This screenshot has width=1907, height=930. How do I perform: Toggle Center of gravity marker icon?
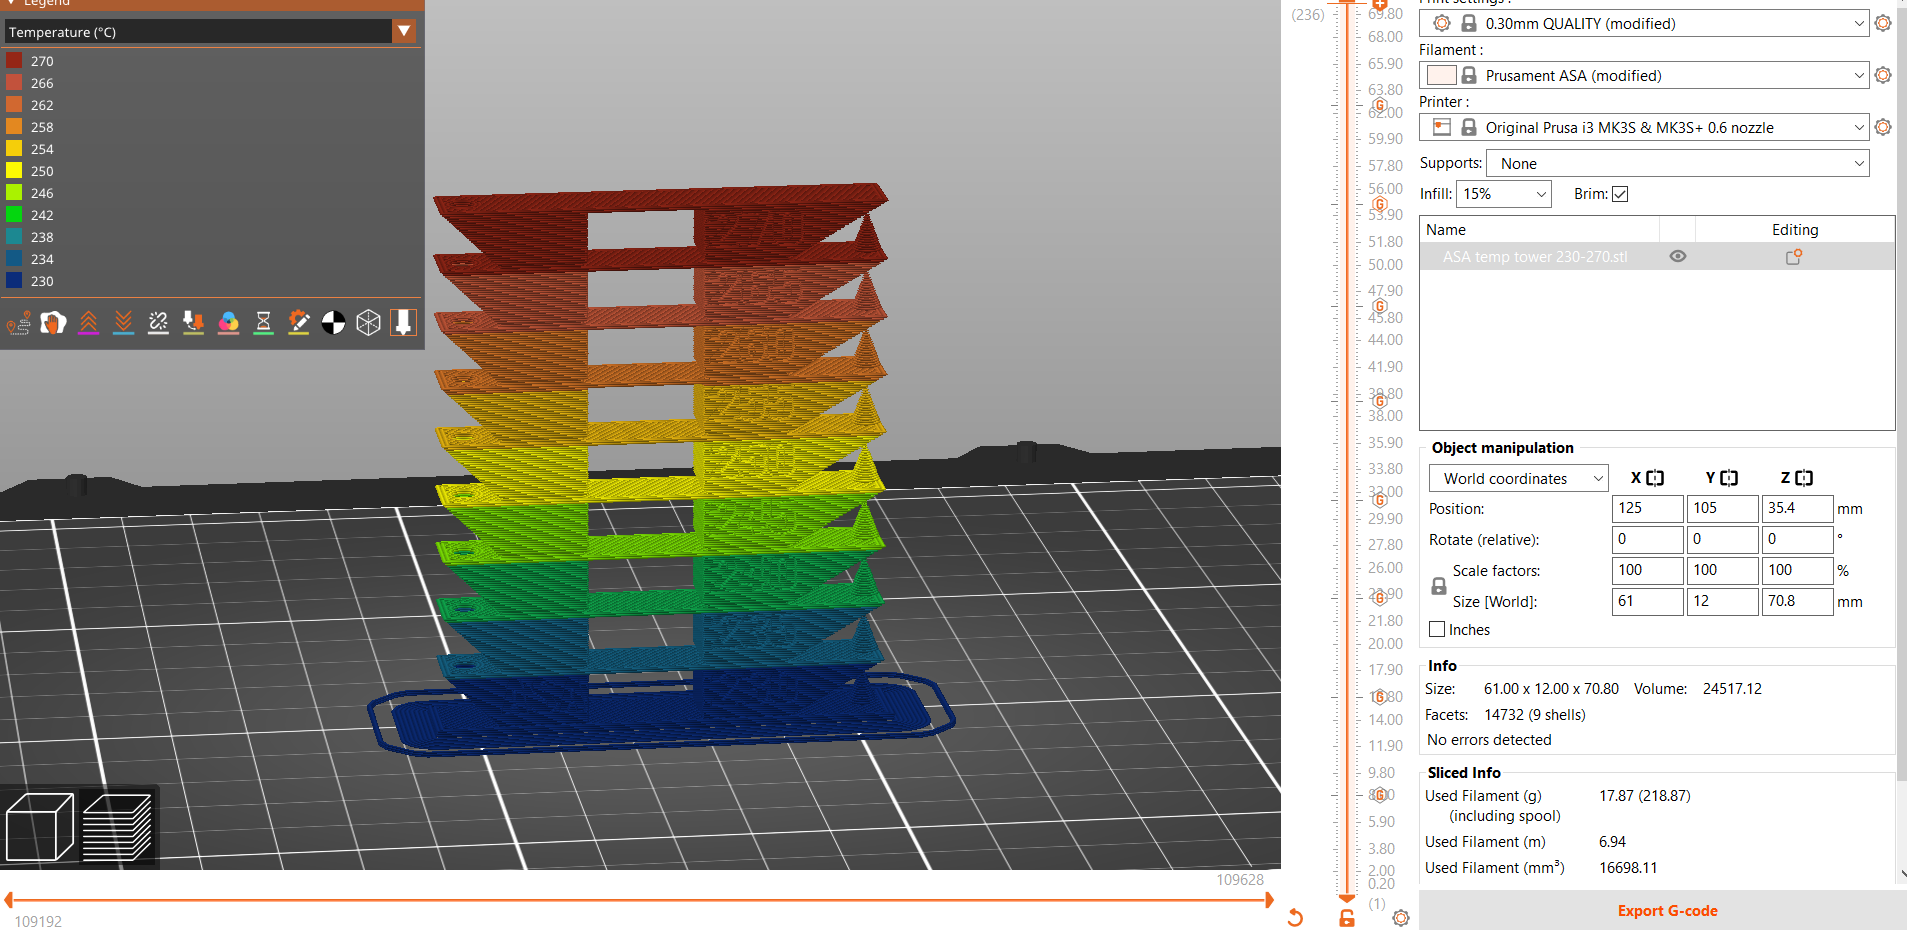333,322
